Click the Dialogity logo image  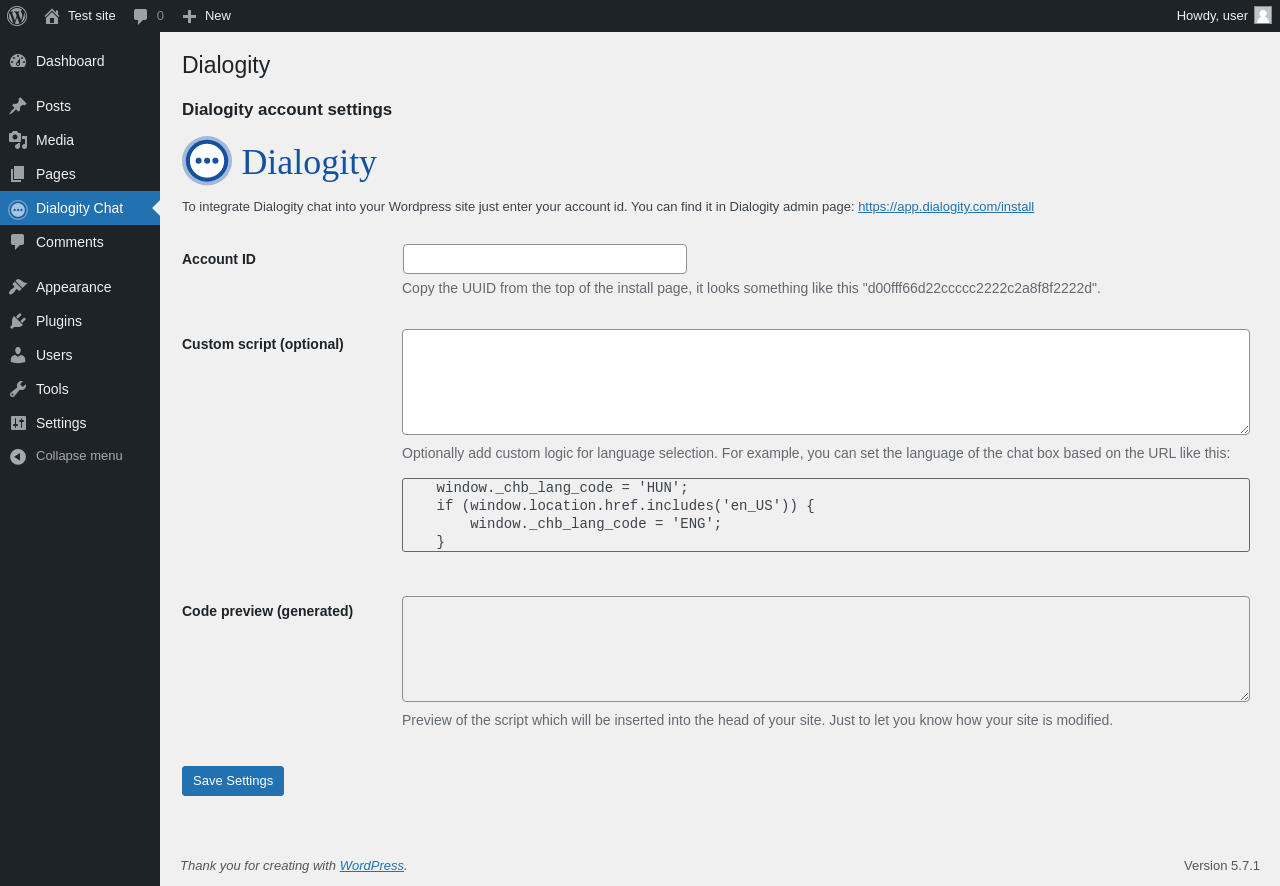click(x=280, y=161)
